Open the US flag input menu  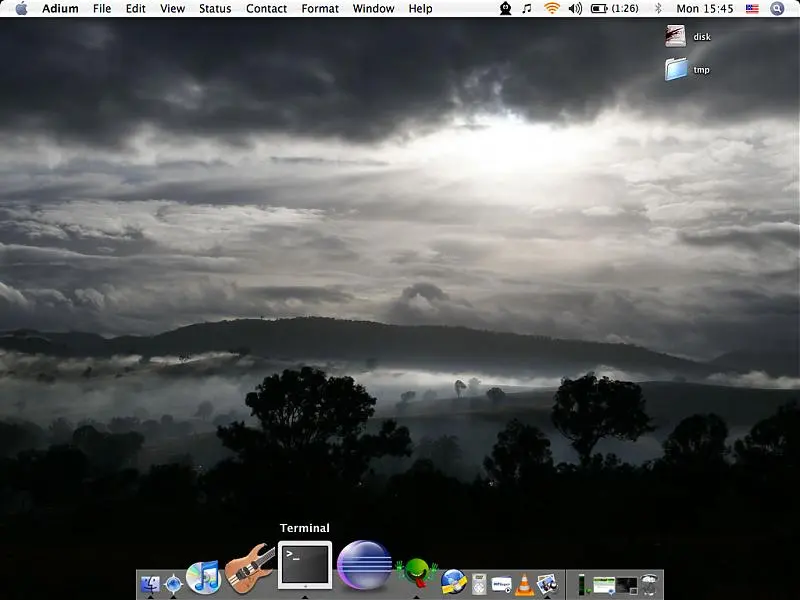752,8
